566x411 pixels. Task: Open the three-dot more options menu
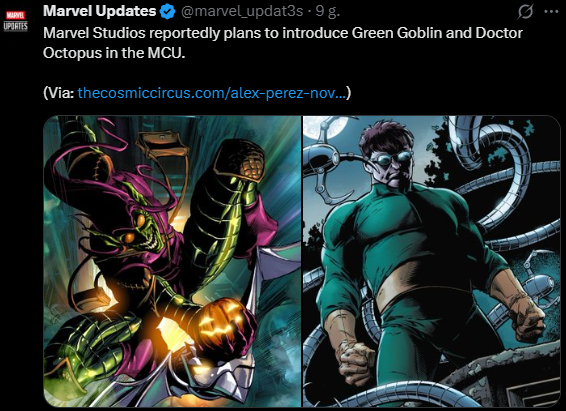[x=551, y=12]
